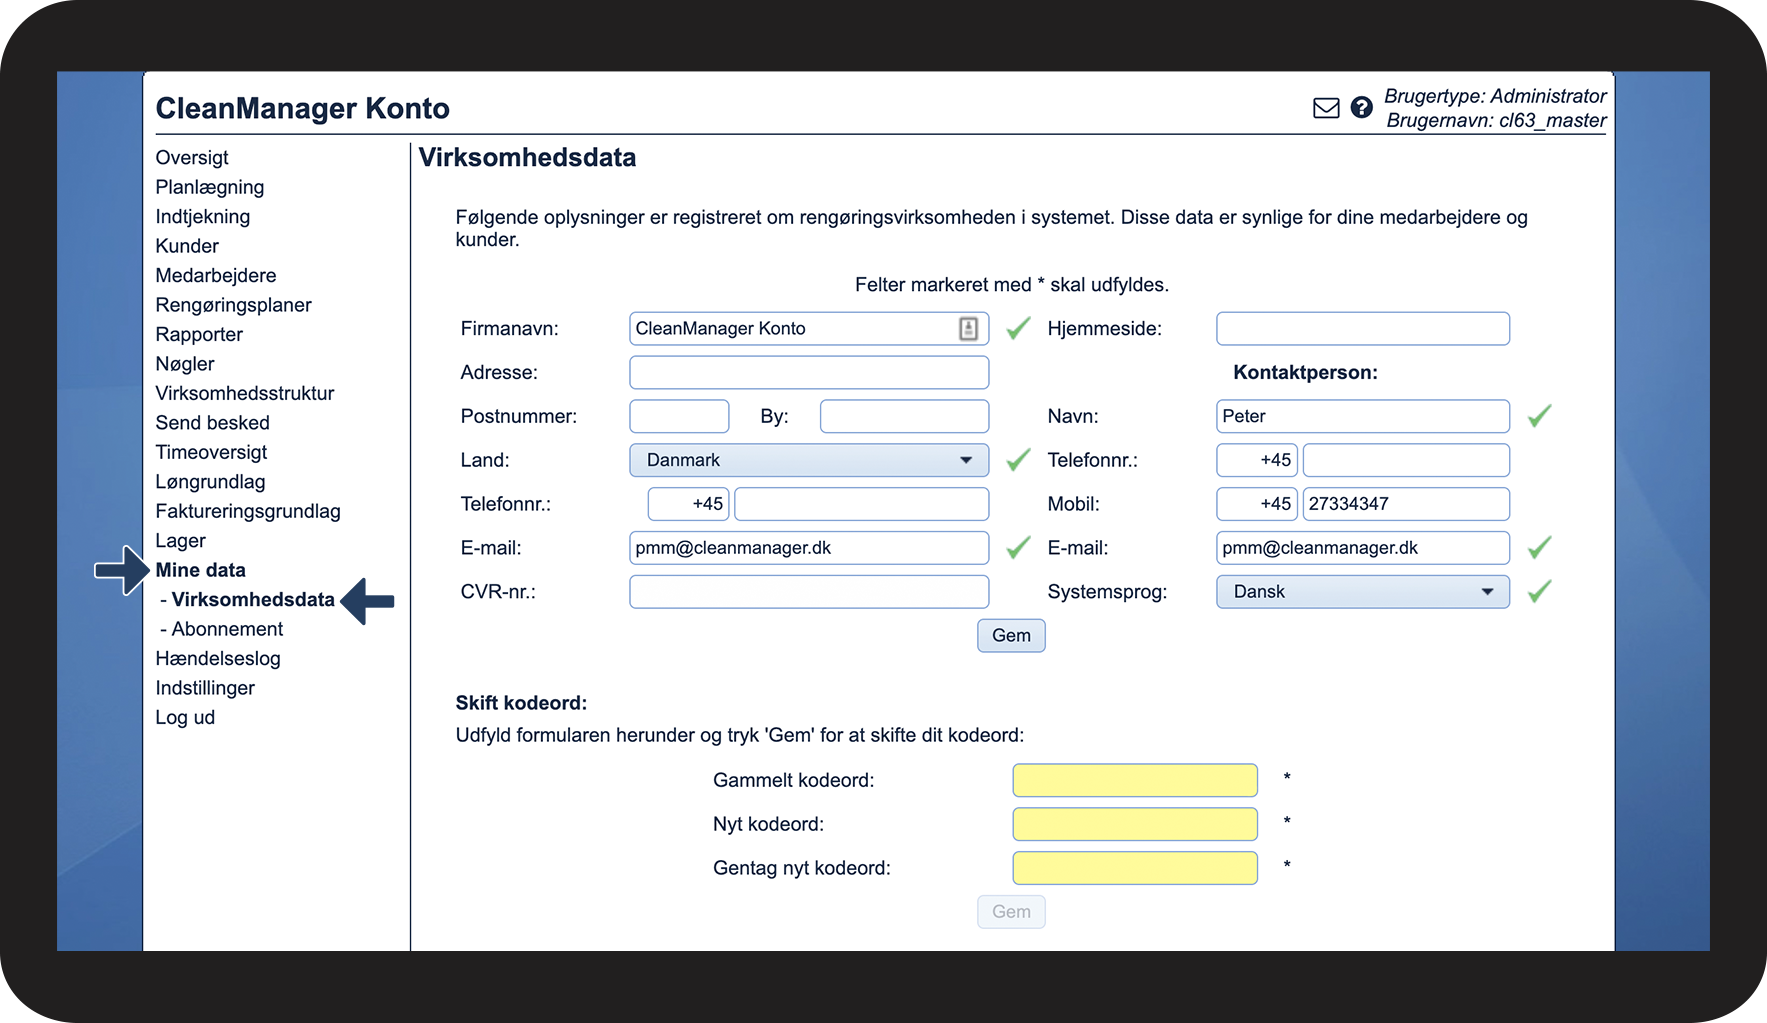Select the Gentag nyt kodeord field
Screen dimensions: 1767x1023
1134,868
